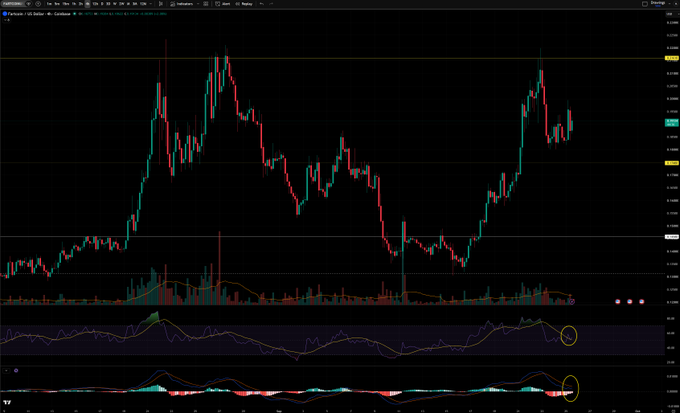Open the third economic event flag icon
Image resolution: width=680 pixels, height=413 pixels.
click(x=641, y=301)
